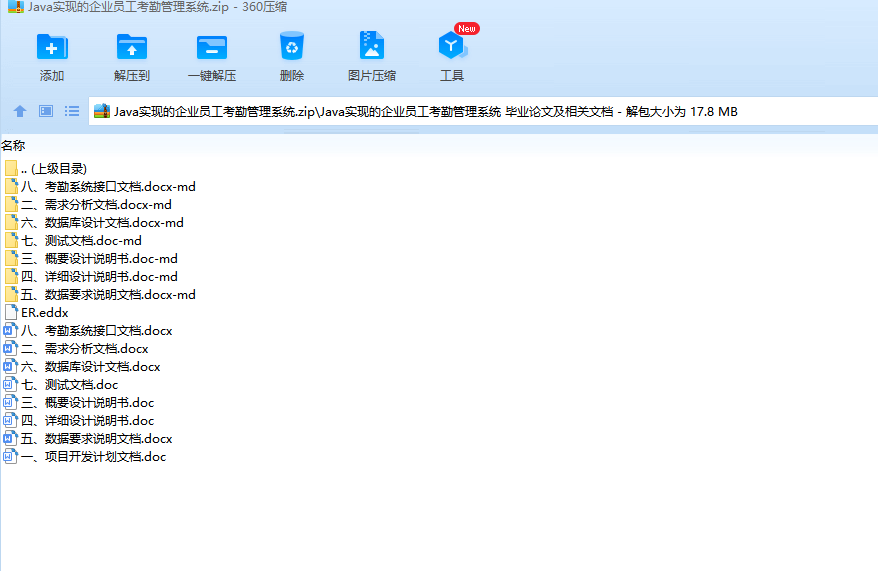Click Word icon beside 四、详细设计说明书.doc

coord(11,420)
